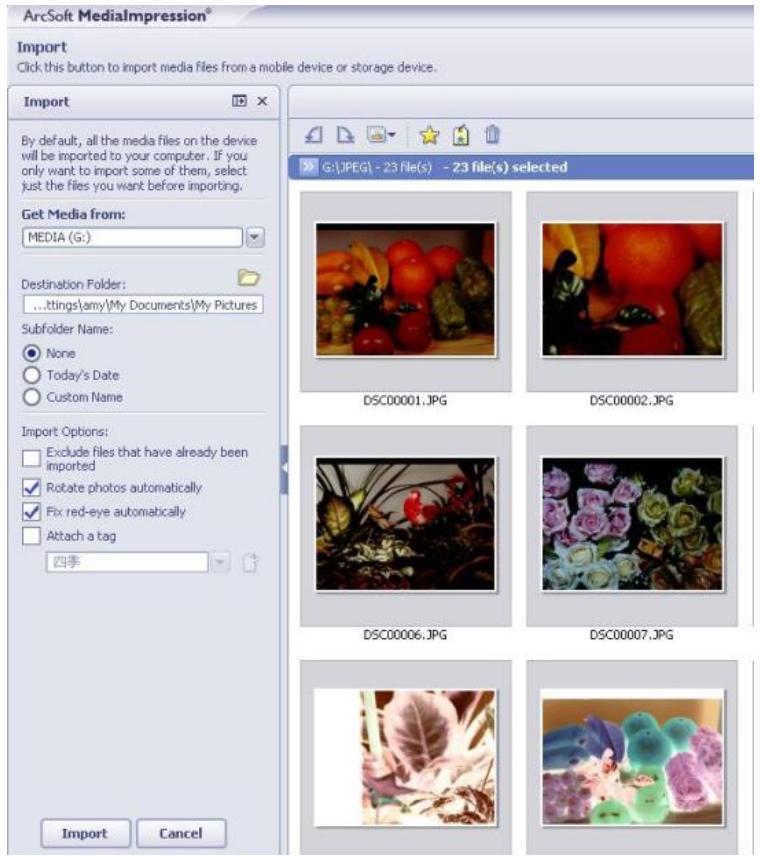Select the DSC00007.JPG roses thumbnail

[632, 524]
